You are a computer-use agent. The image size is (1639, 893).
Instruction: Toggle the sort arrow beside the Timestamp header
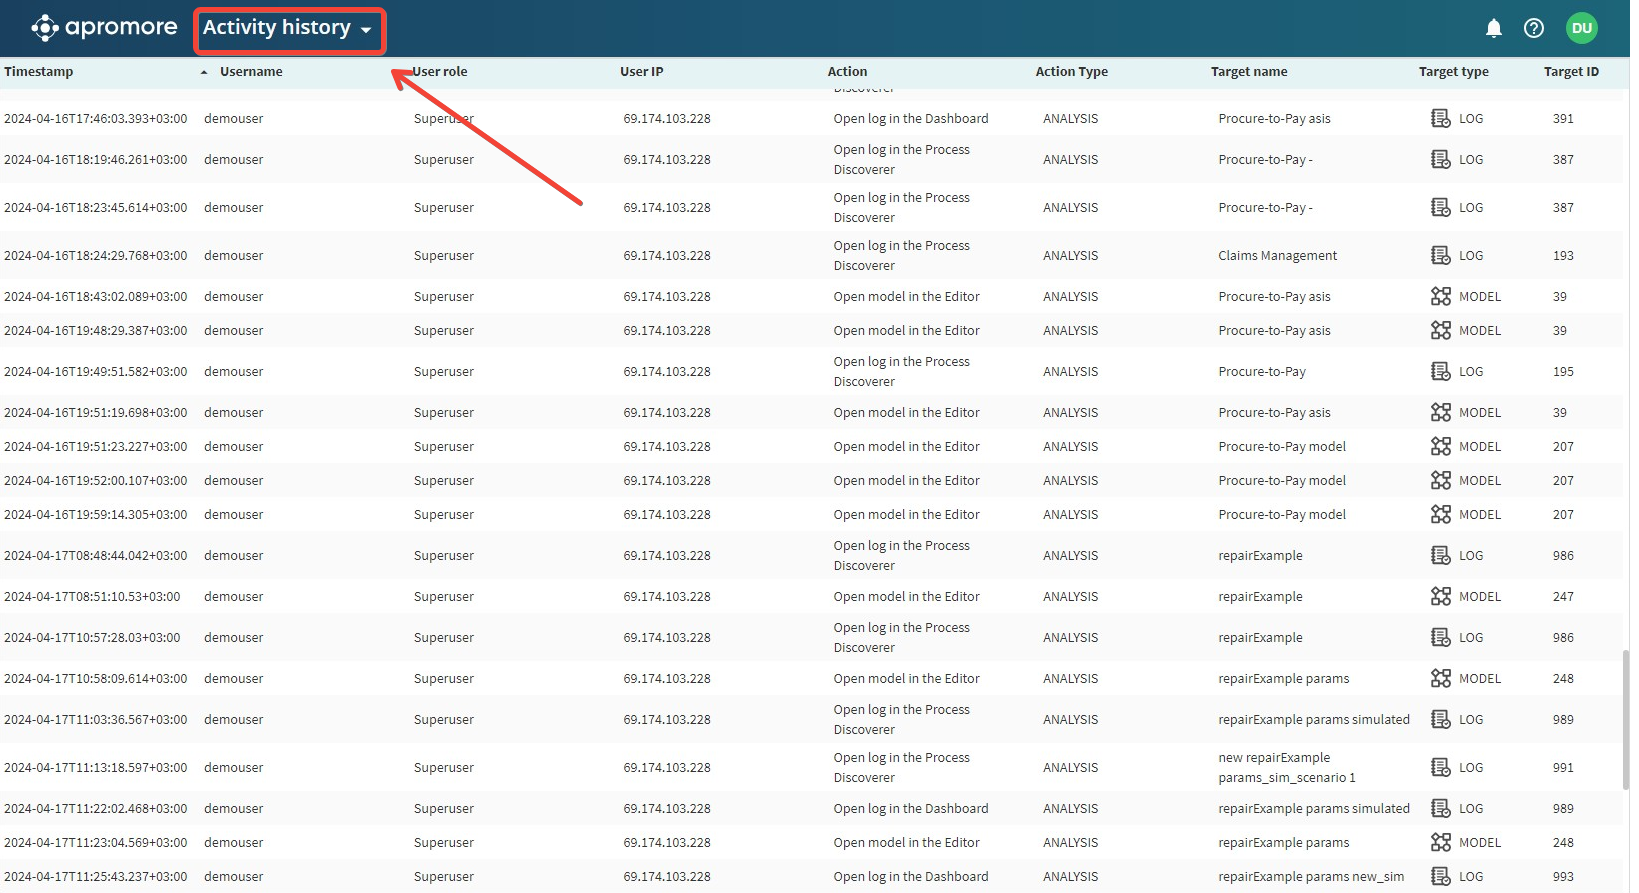pos(204,72)
